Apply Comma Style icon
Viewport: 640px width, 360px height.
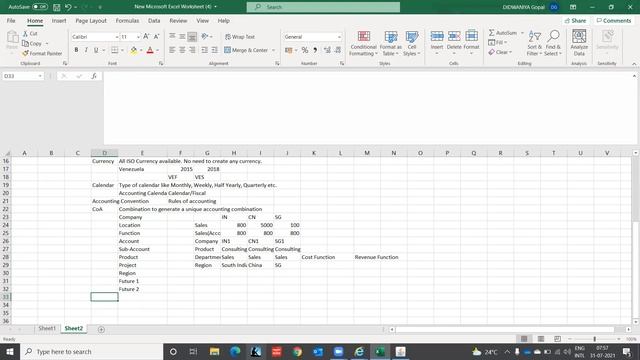[x=315, y=50]
